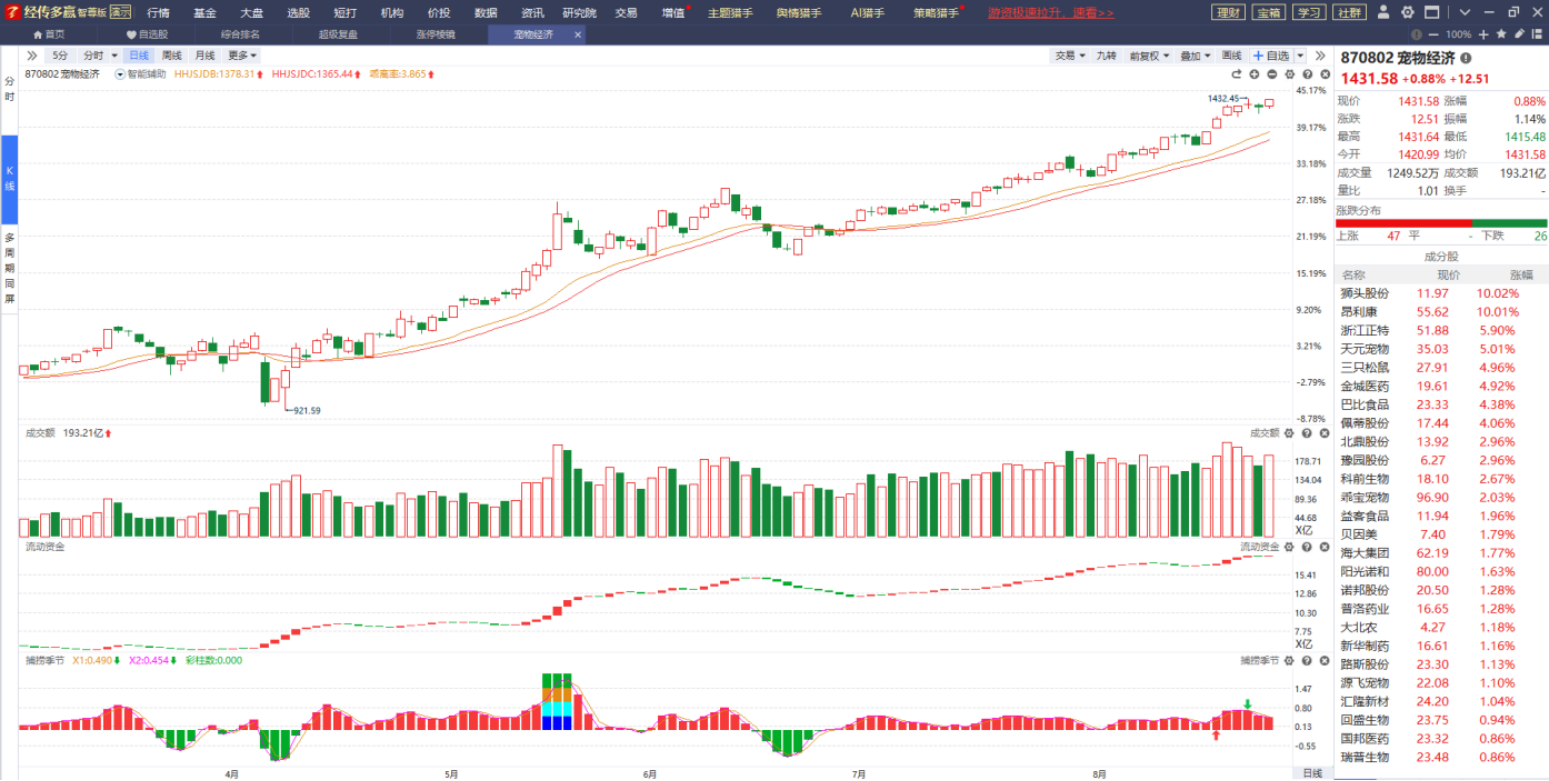This screenshot has width=1549, height=781.
Task: Switch chart to 周线 period
Action: [x=172, y=55]
